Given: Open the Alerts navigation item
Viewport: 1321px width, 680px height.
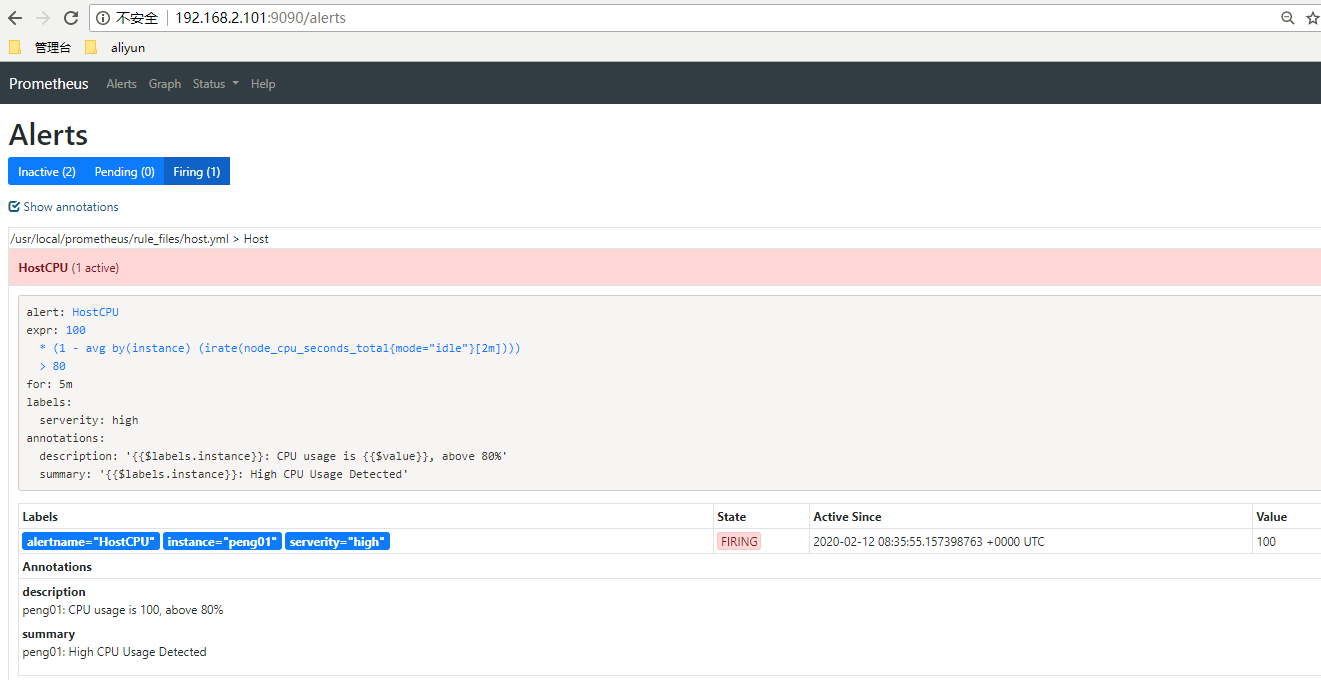Looking at the screenshot, I should (x=122, y=84).
